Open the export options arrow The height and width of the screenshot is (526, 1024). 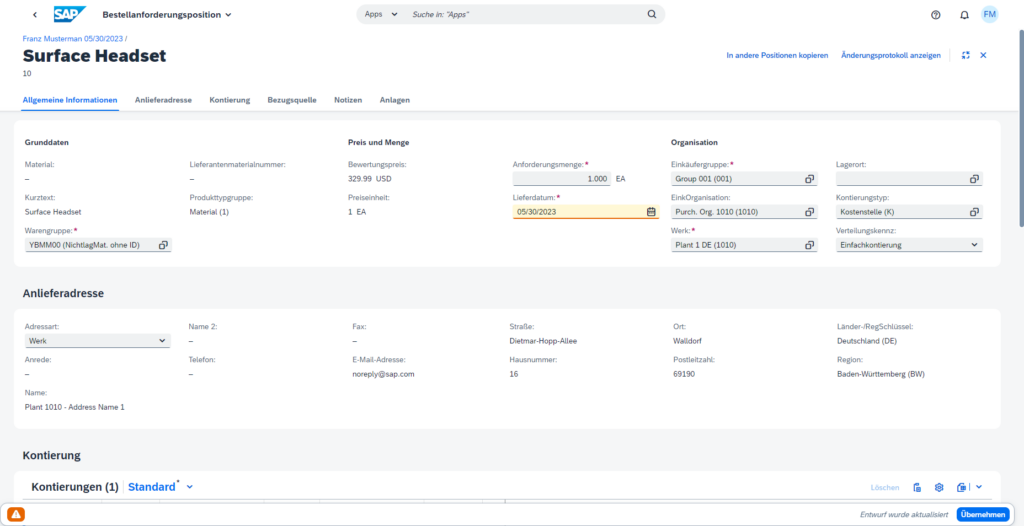pyautogui.click(x=978, y=487)
